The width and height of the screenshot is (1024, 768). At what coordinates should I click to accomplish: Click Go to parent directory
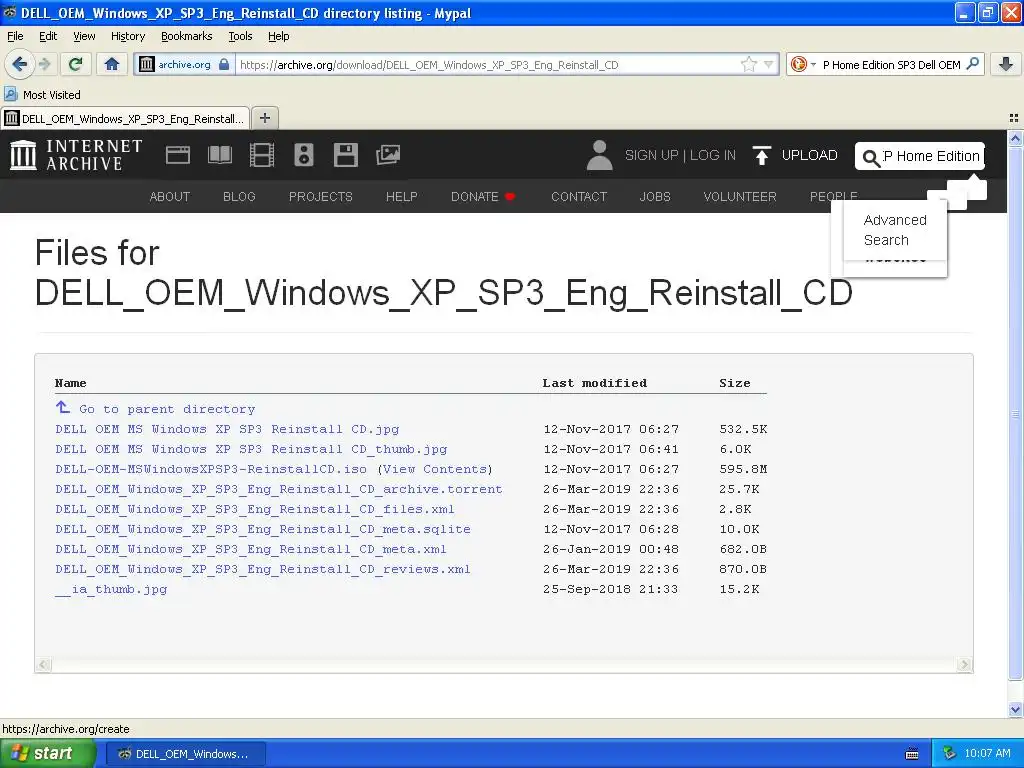coord(167,409)
